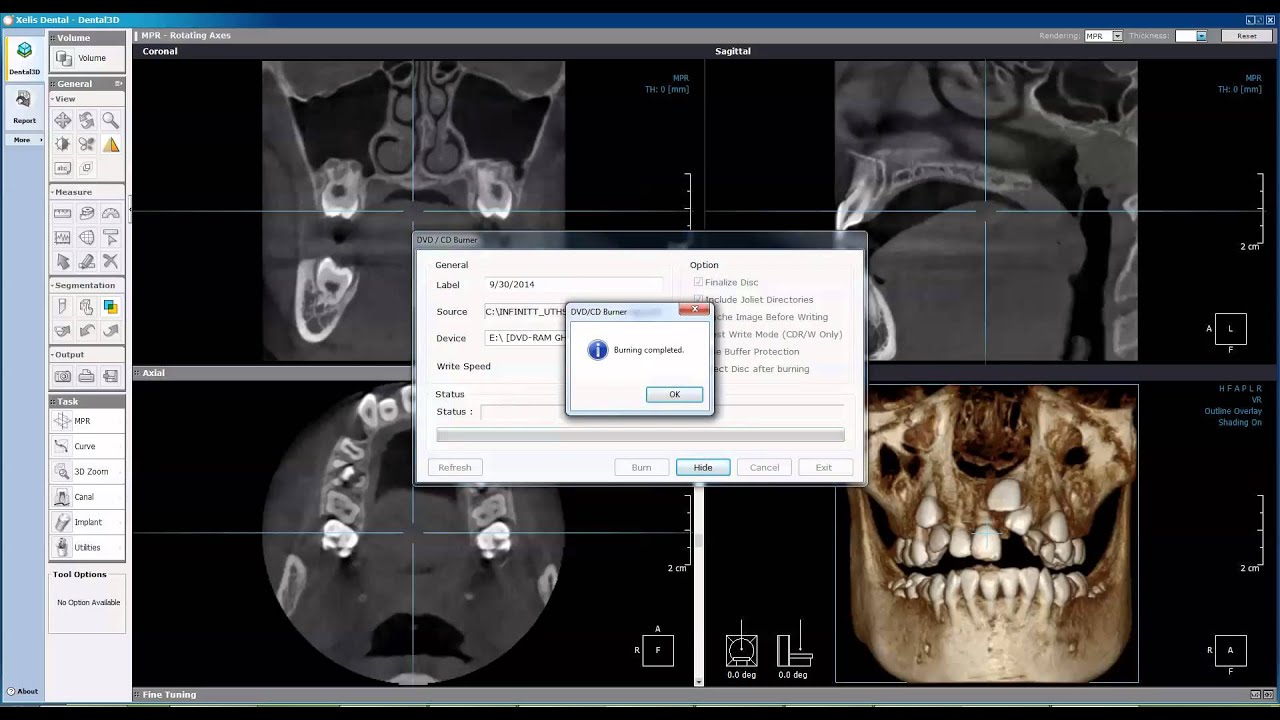1280x720 pixels.
Task: Click the Reset button
Action: 1247,36
